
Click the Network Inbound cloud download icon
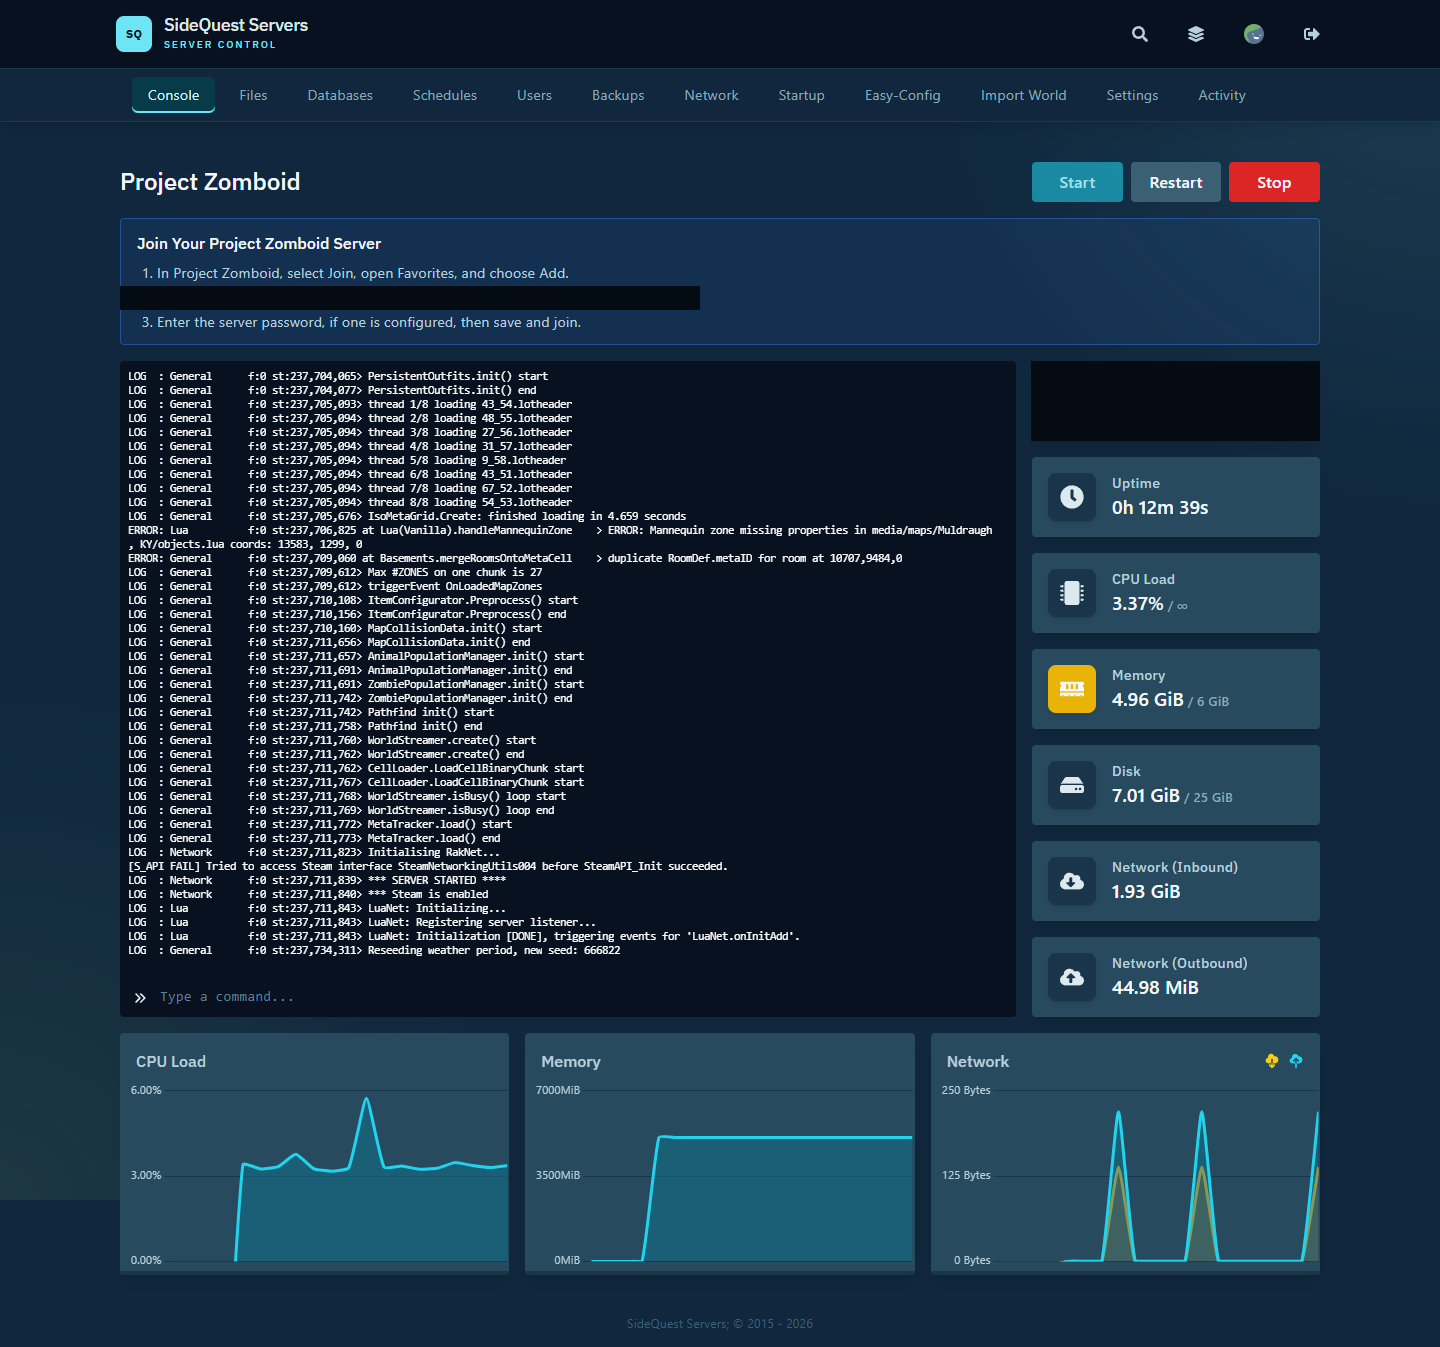tap(1072, 881)
